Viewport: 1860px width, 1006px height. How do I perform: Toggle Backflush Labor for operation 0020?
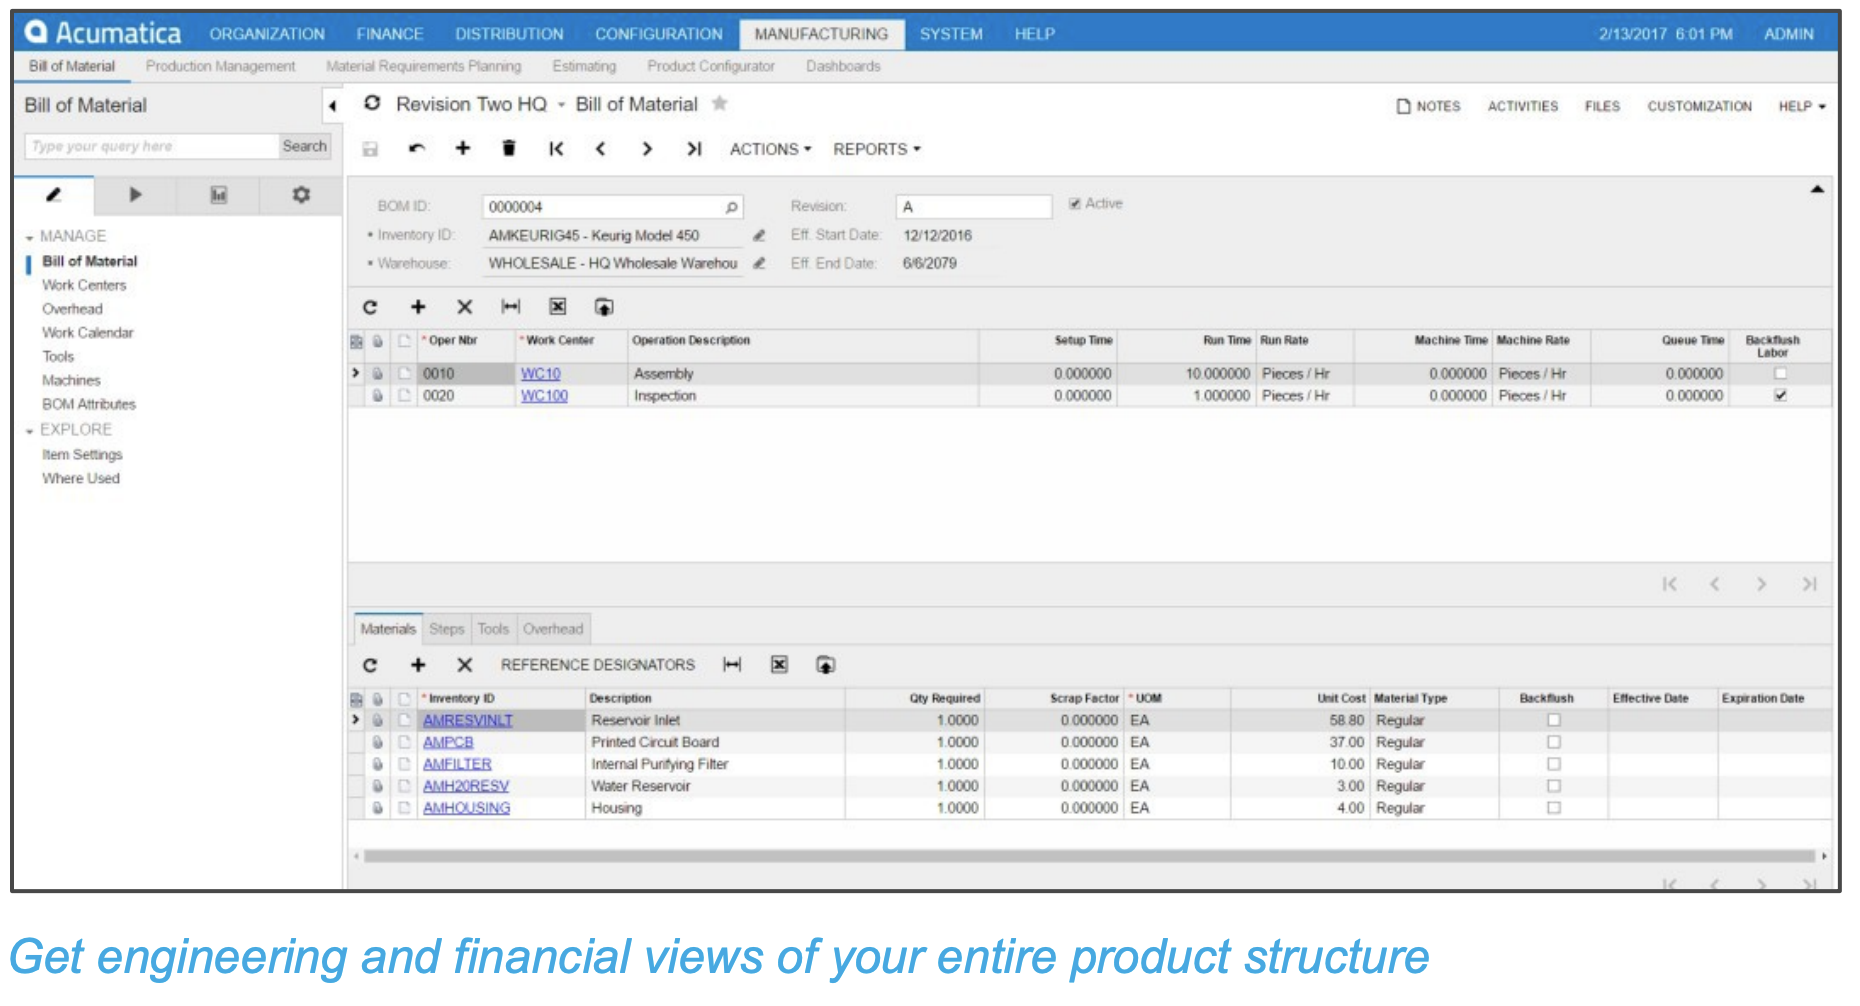pyautogui.click(x=1780, y=395)
